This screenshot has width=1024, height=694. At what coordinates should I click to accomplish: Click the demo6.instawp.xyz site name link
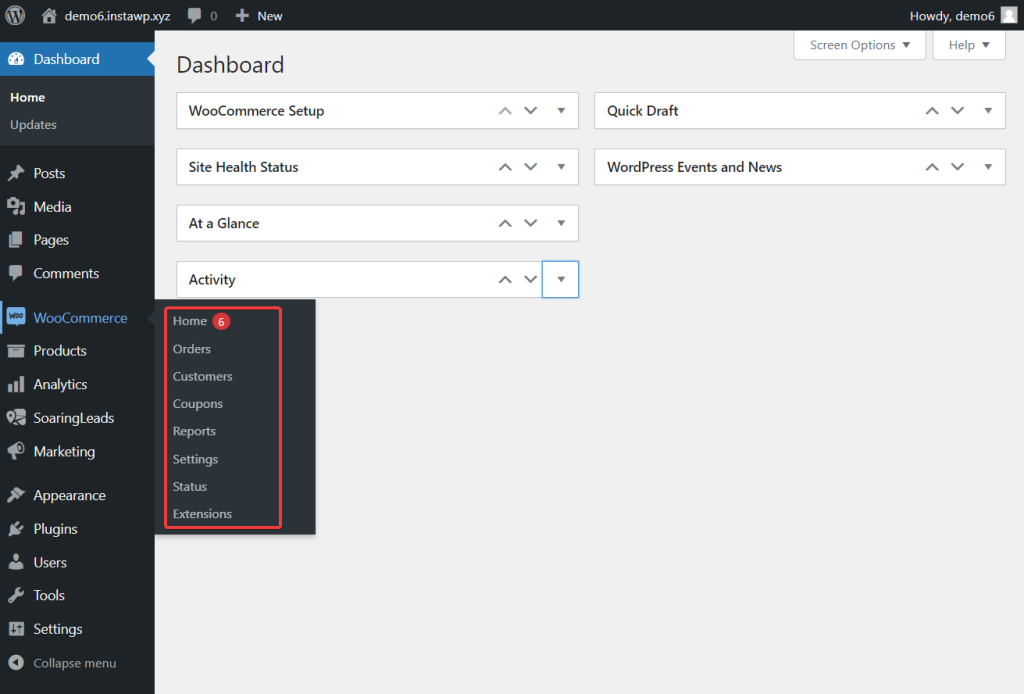pyautogui.click(x=117, y=16)
